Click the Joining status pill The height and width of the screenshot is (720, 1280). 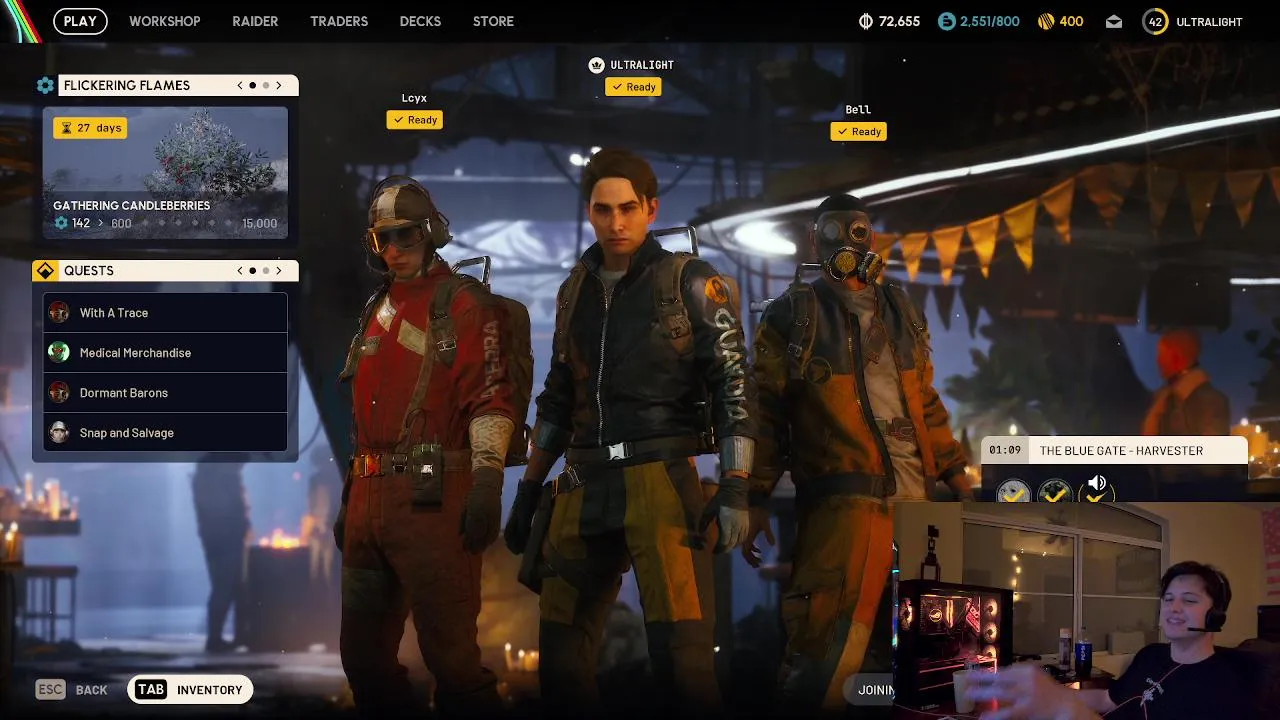[870, 690]
